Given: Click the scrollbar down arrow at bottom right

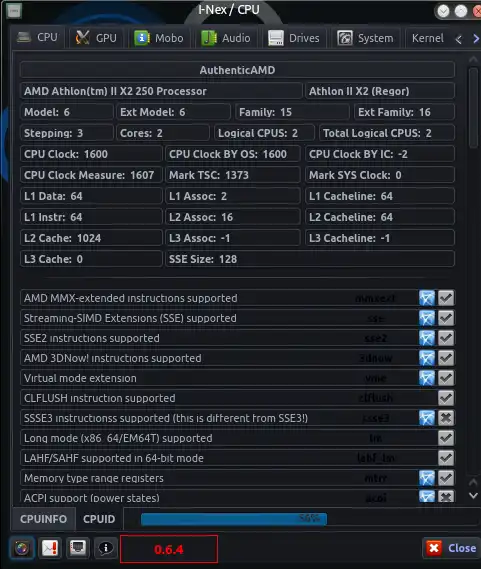Looking at the screenshot, I should [x=473, y=495].
